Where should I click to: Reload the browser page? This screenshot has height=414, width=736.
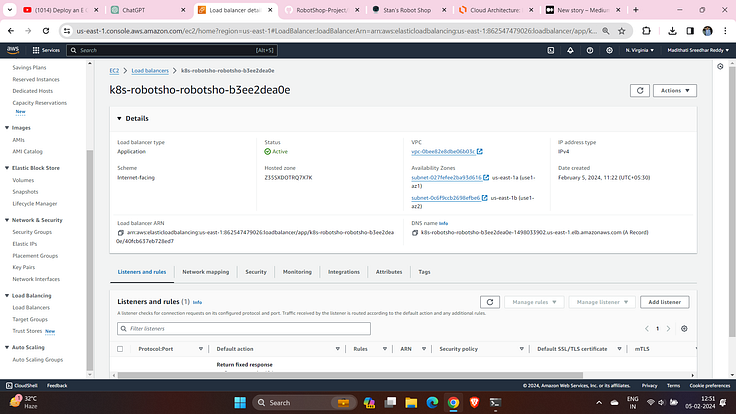(x=46, y=31)
